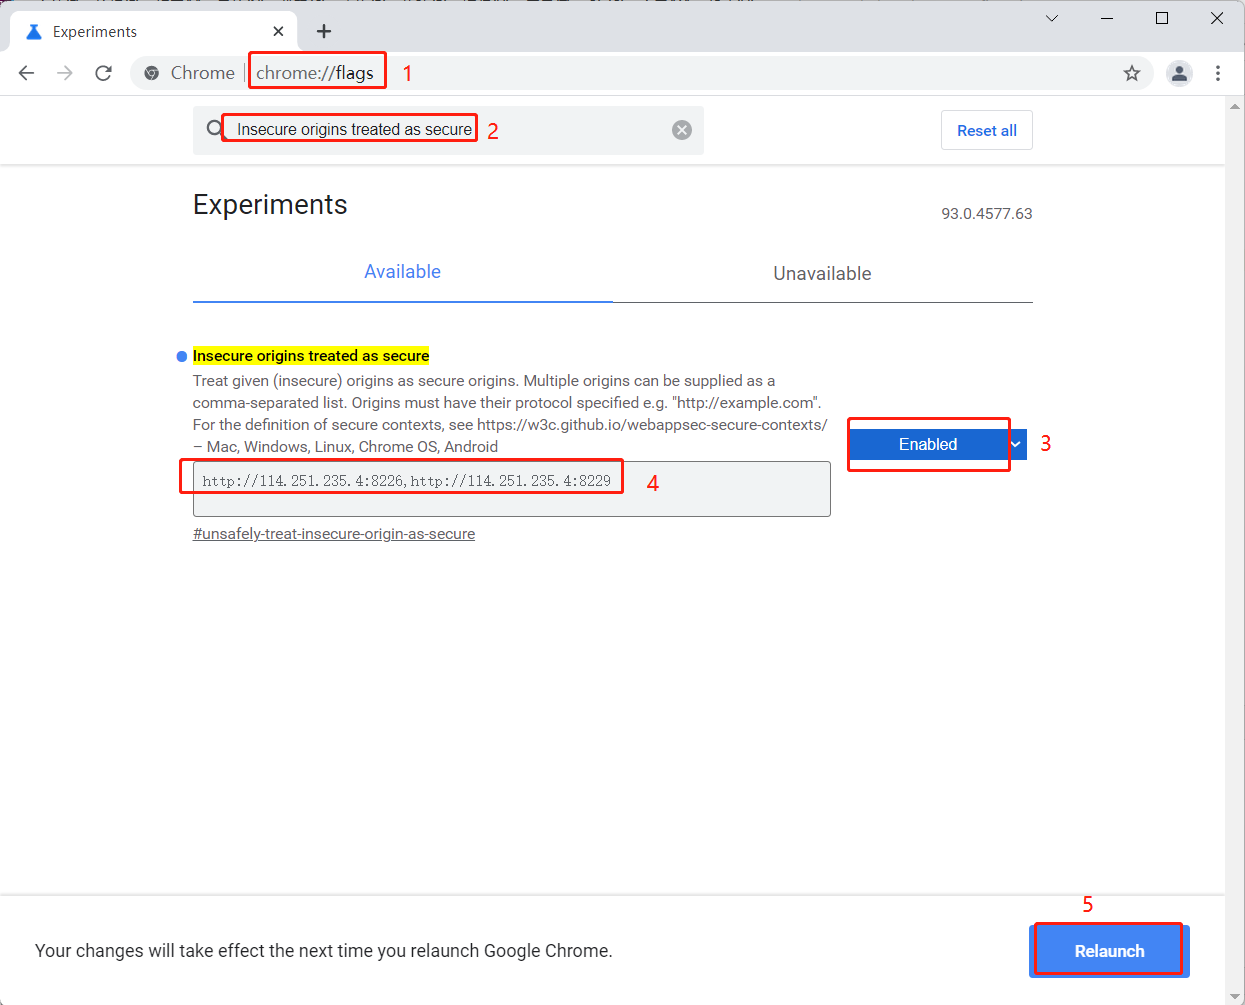Switch to the Available tab

coord(402,272)
